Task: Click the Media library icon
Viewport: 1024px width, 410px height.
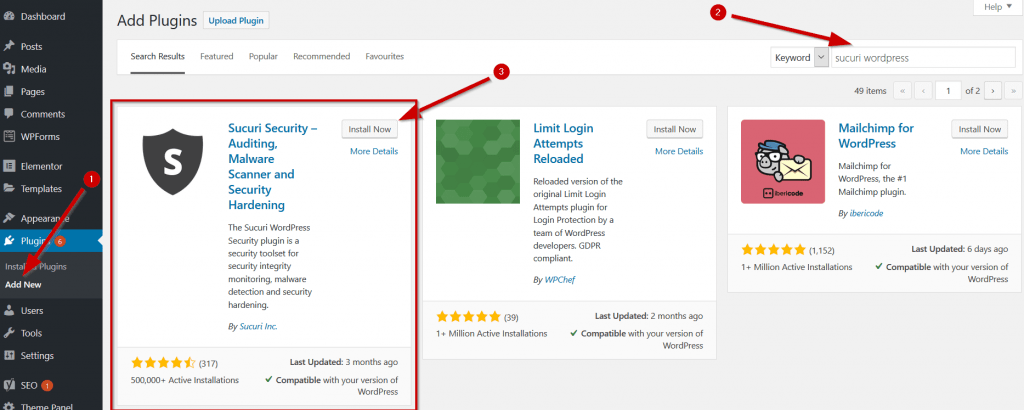Action: (x=9, y=69)
